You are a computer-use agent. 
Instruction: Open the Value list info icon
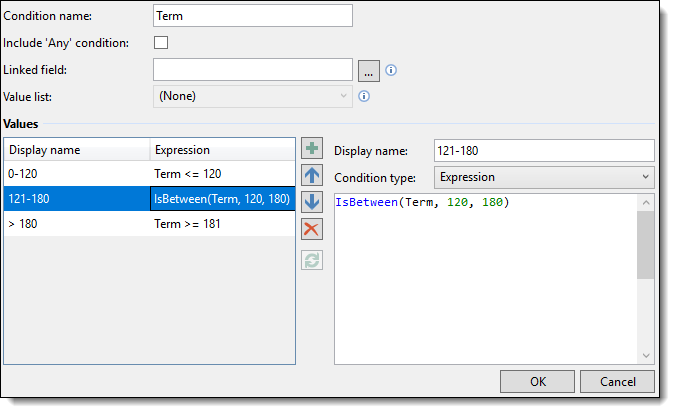(x=364, y=96)
